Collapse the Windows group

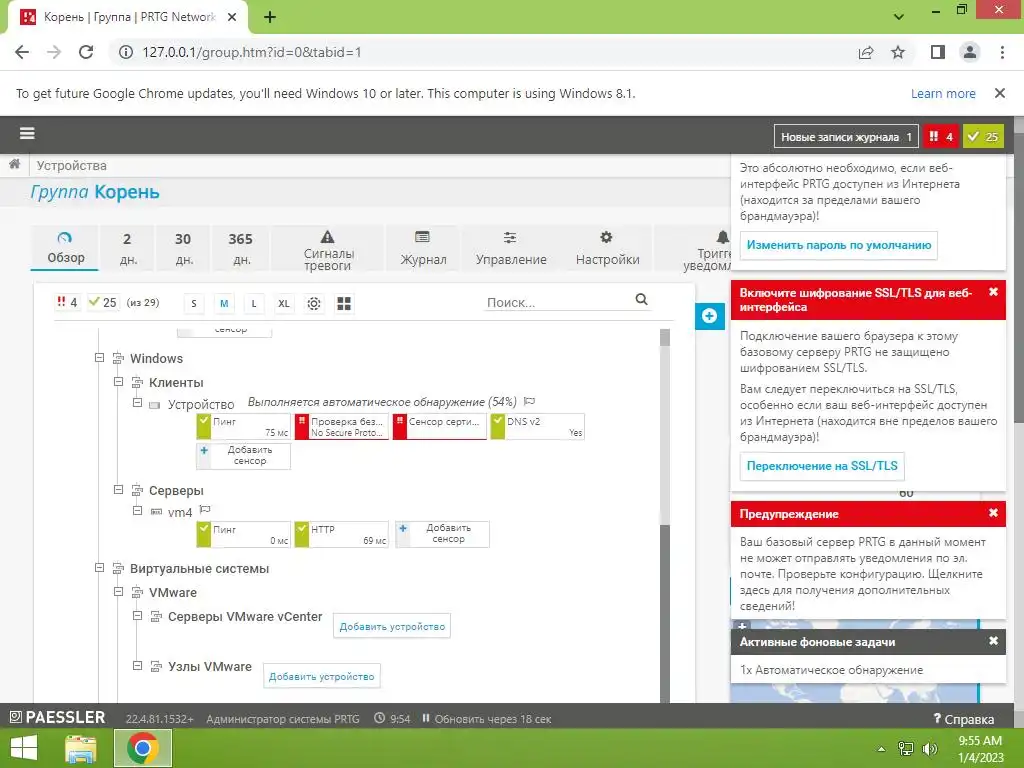[x=99, y=357]
